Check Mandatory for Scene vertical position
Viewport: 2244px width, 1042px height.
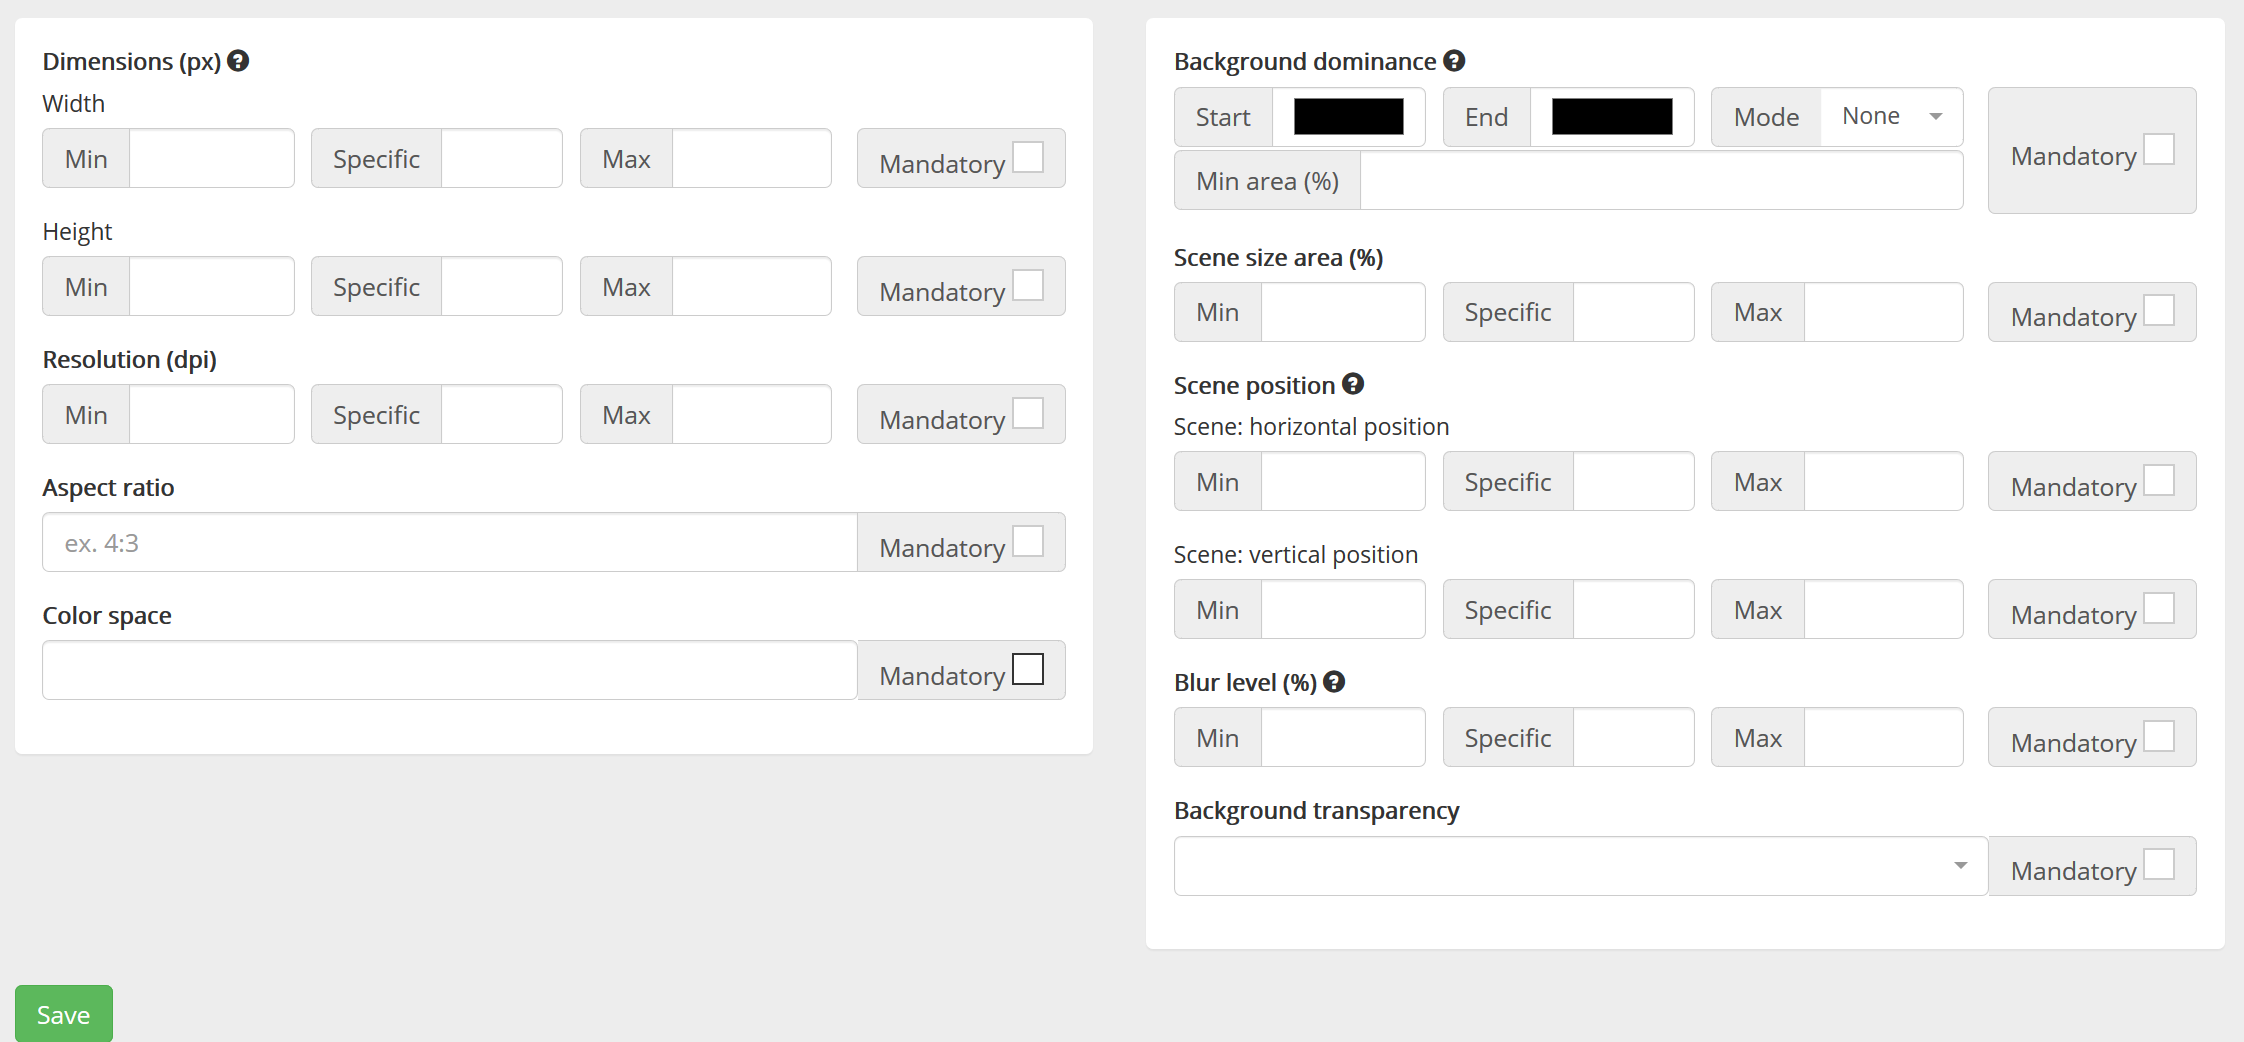pos(2159,609)
